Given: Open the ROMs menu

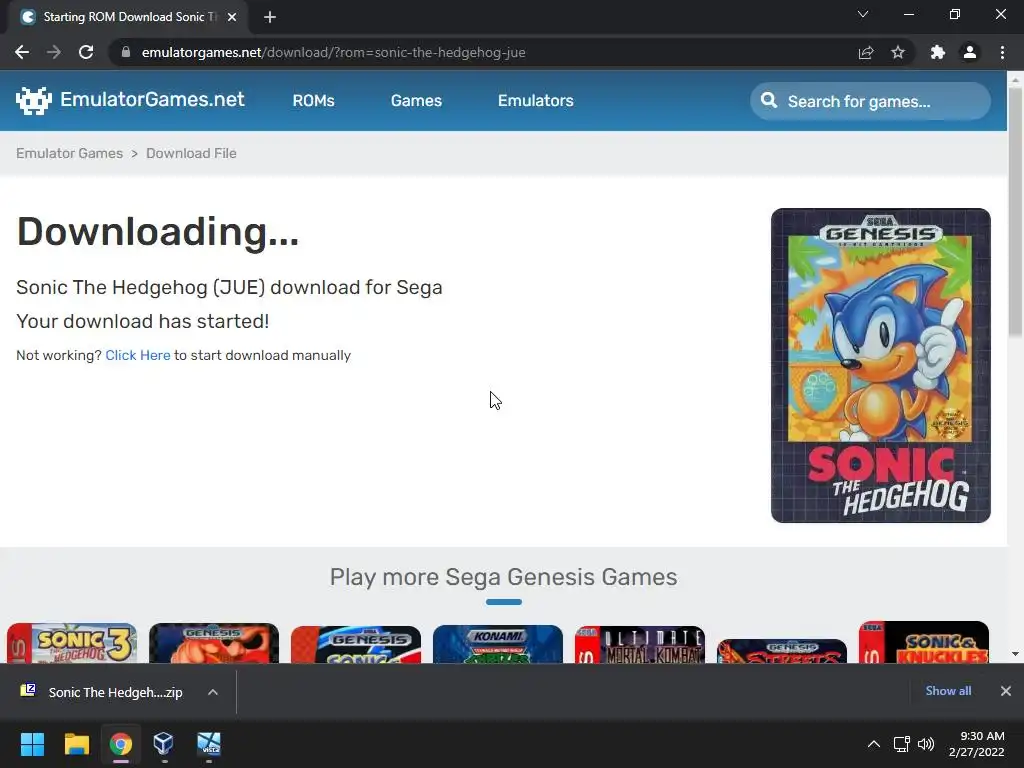Looking at the screenshot, I should (x=313, y=101).
